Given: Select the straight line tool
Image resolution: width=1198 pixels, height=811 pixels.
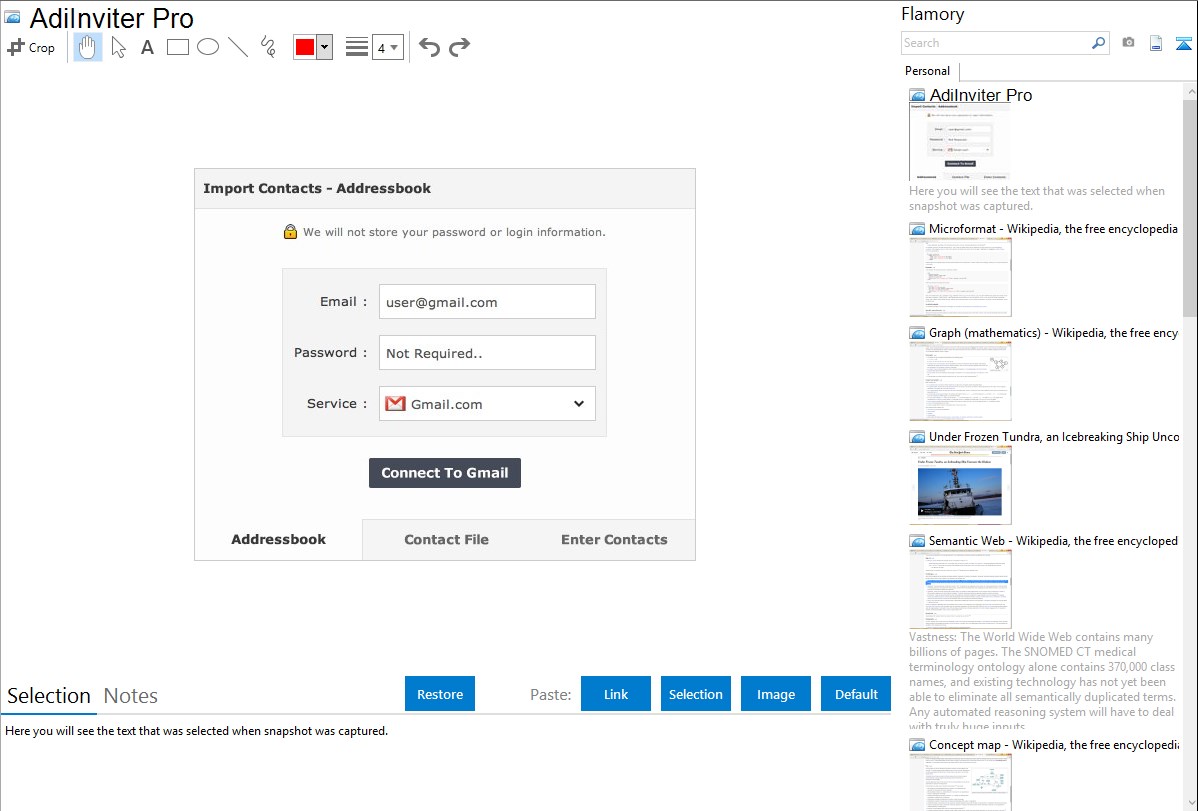Looking at the screenshot, I should 238,47.
